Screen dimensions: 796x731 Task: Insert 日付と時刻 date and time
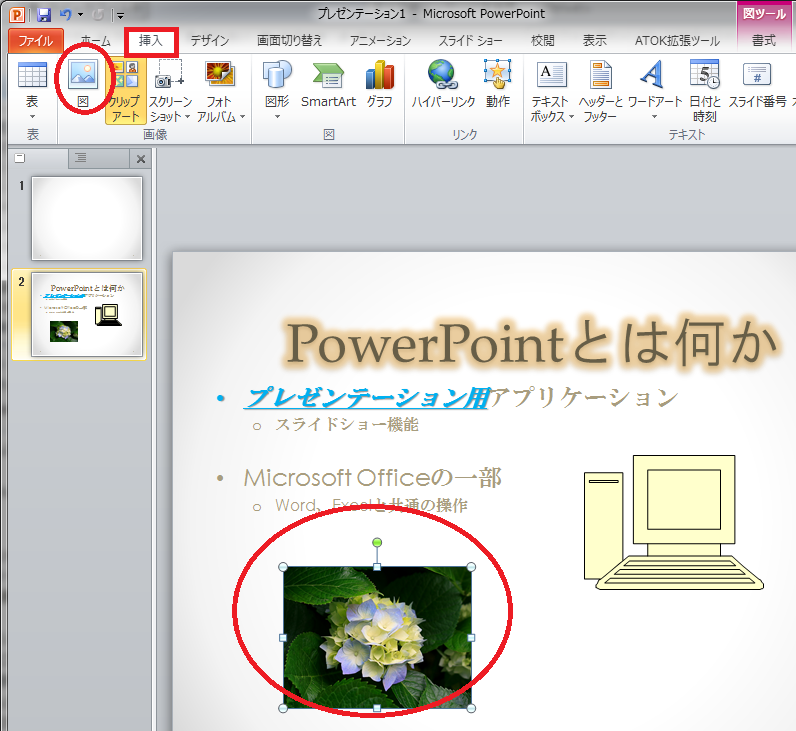click(x=705, y=91)
